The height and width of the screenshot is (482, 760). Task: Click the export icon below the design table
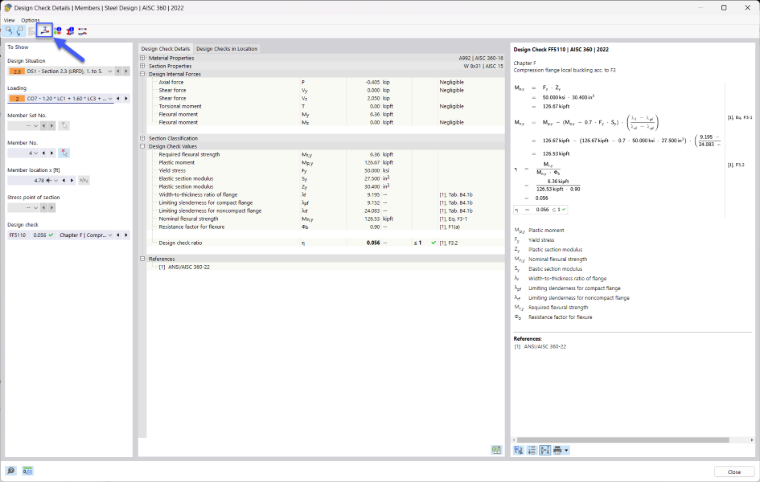(496, 450)
